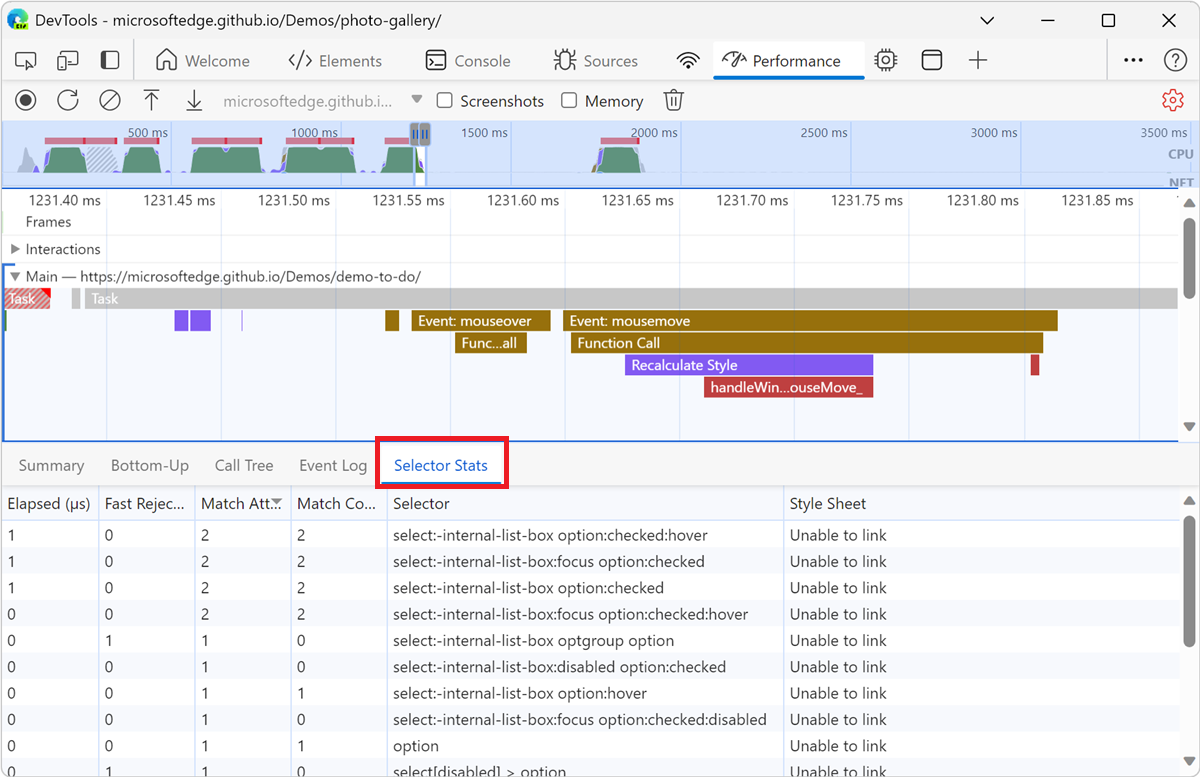Click the reload and record icon

pos(68,100)
